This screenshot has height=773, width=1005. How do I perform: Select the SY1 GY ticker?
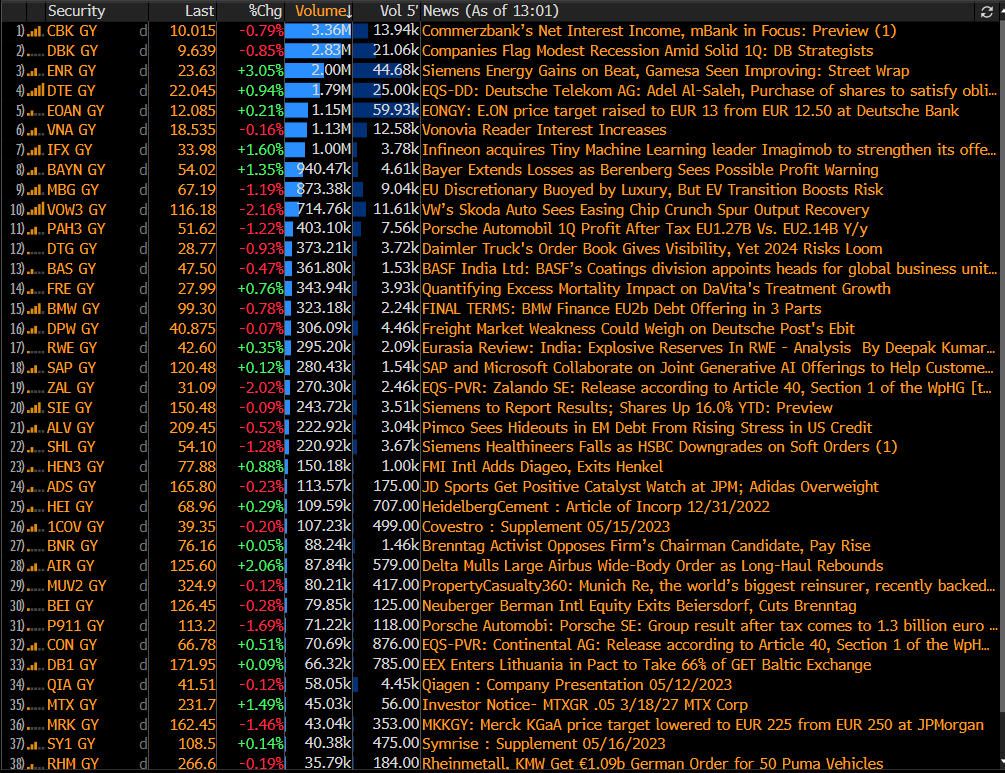71,744
